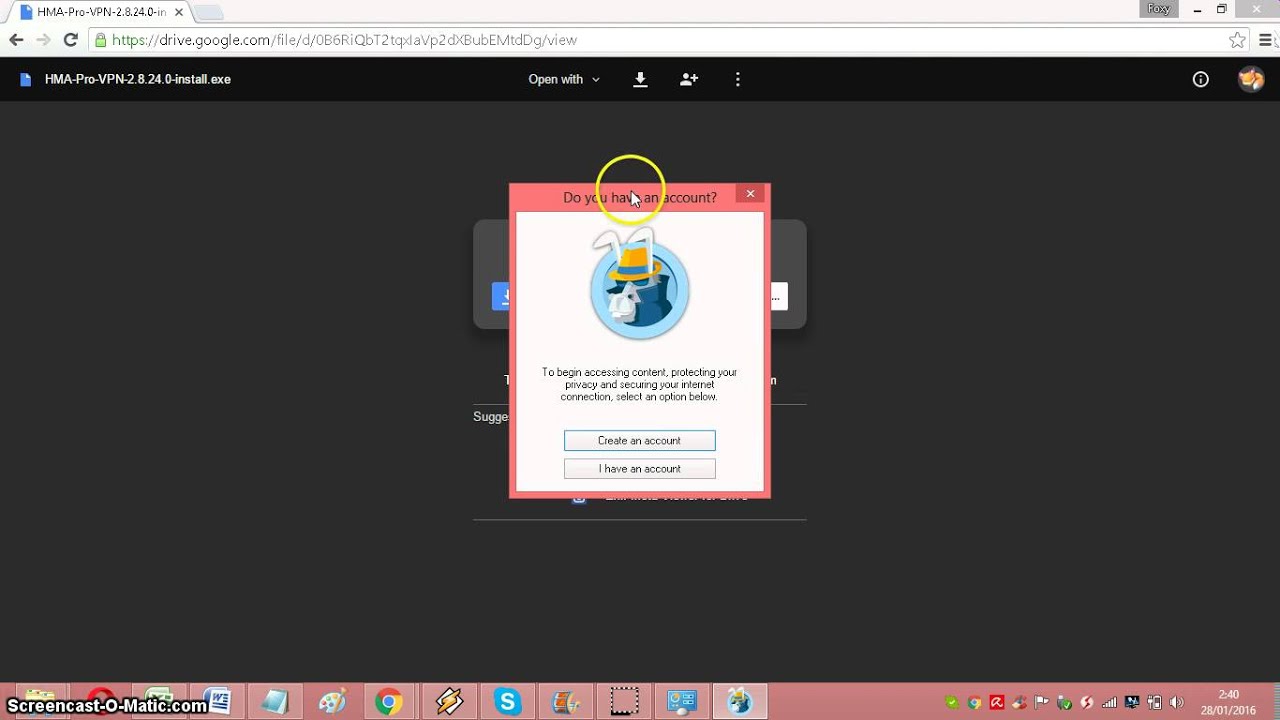Open the Google account avatar
1280x720 pixels.
pos(1251,79)
